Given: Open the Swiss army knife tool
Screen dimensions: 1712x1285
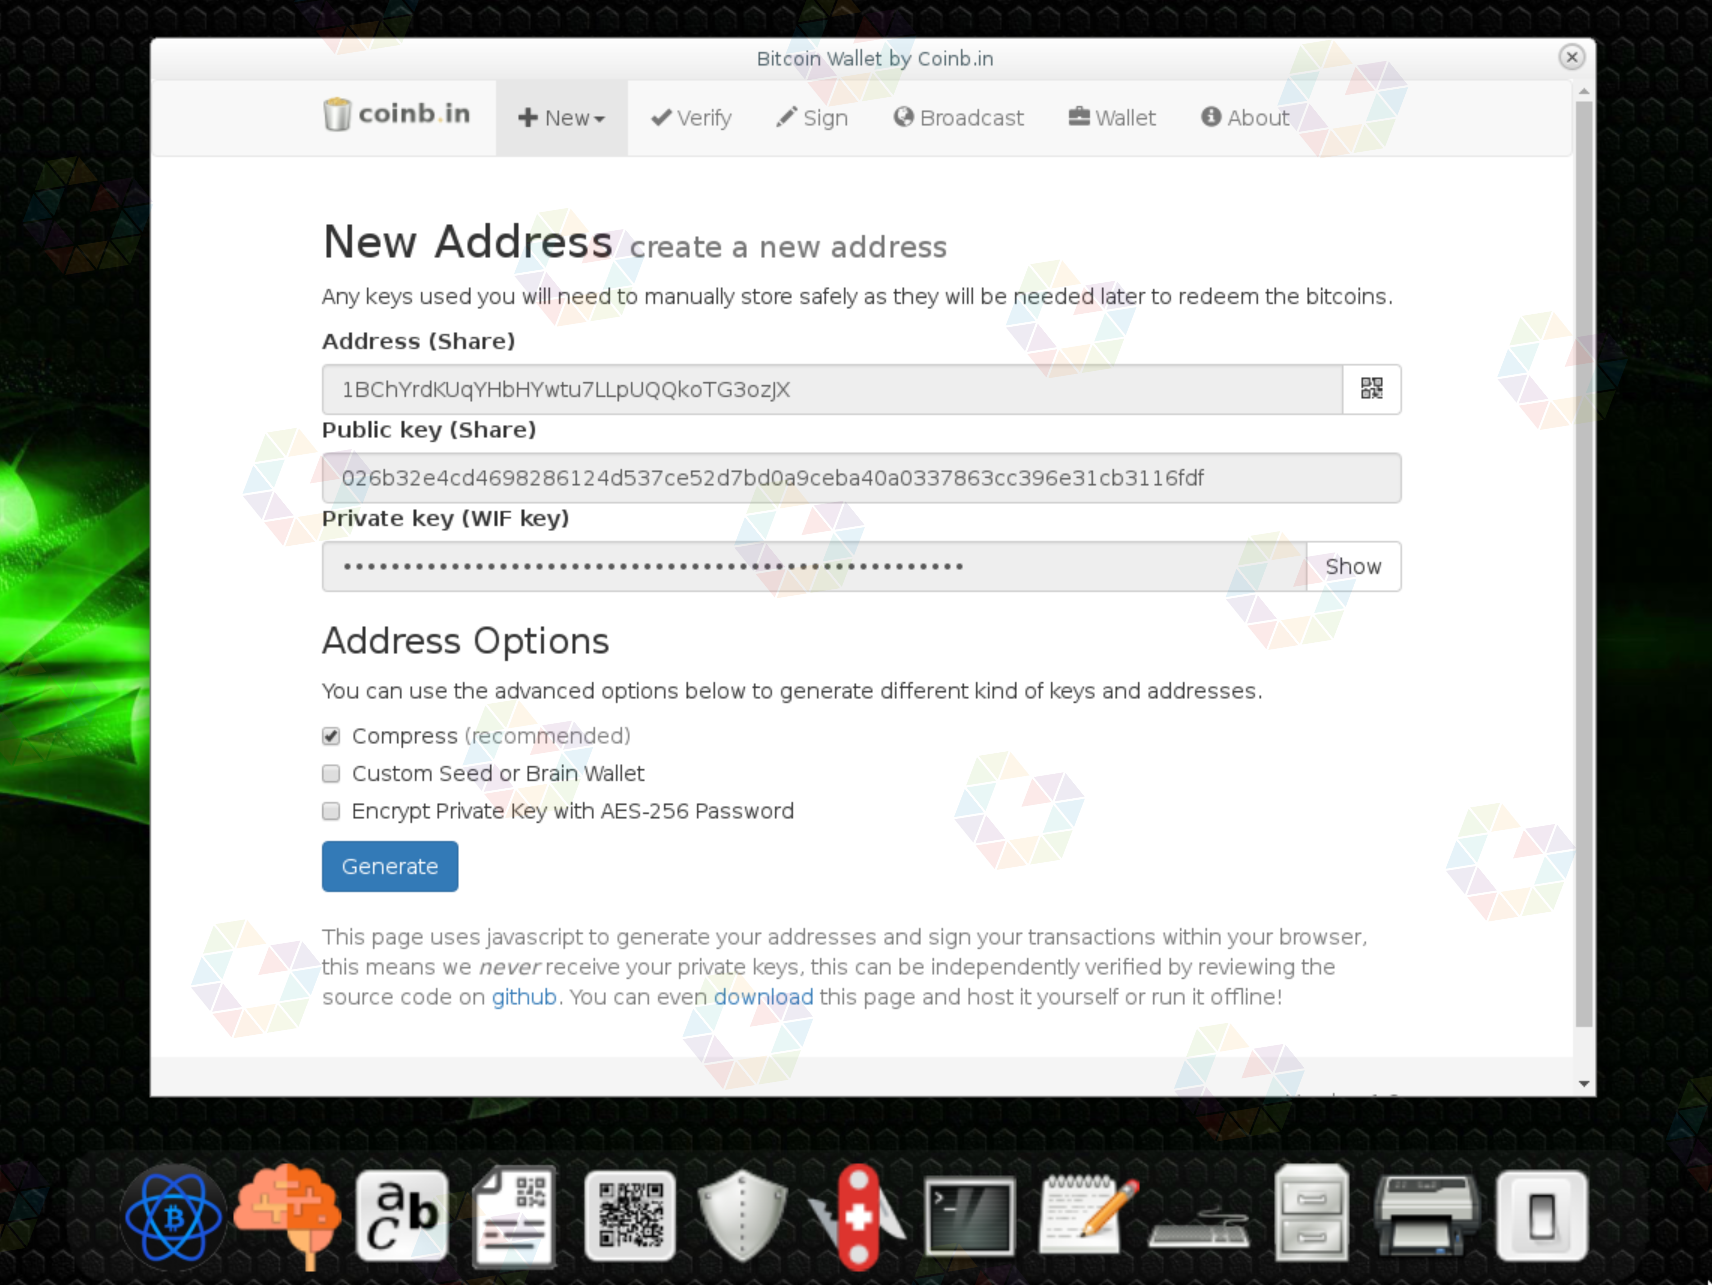Looking at the screenshot, I should [857, 1216].
